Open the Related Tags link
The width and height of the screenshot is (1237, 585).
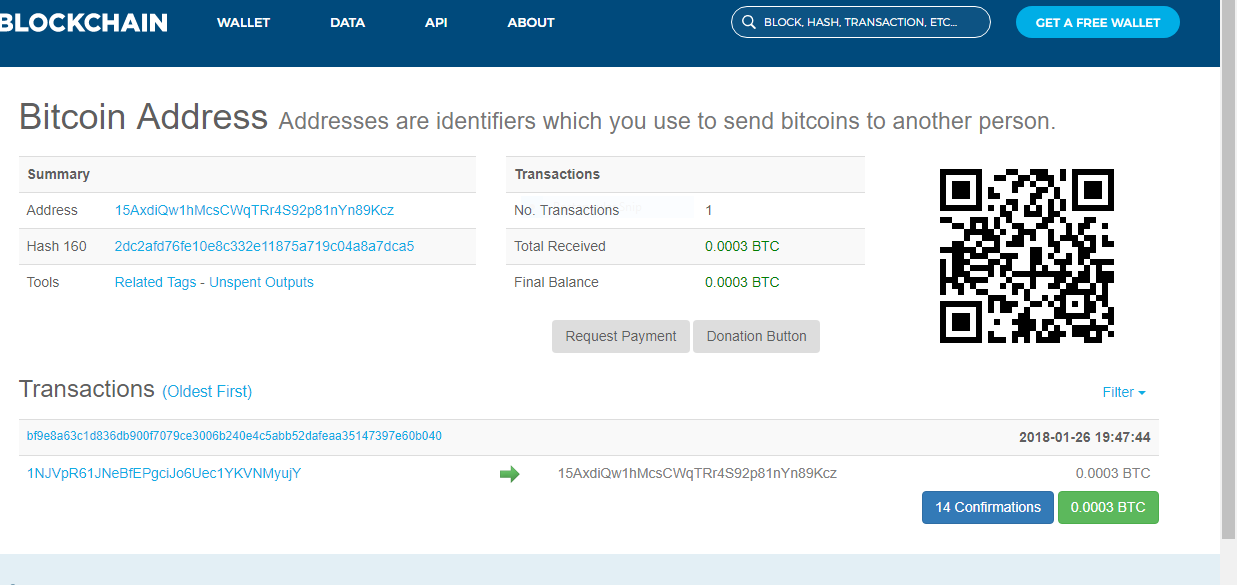click(x=155, y=282)
